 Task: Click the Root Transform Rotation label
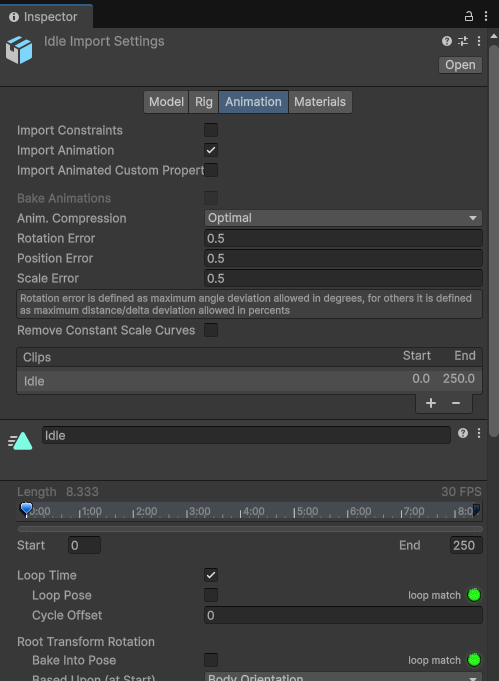coord(86,641)
